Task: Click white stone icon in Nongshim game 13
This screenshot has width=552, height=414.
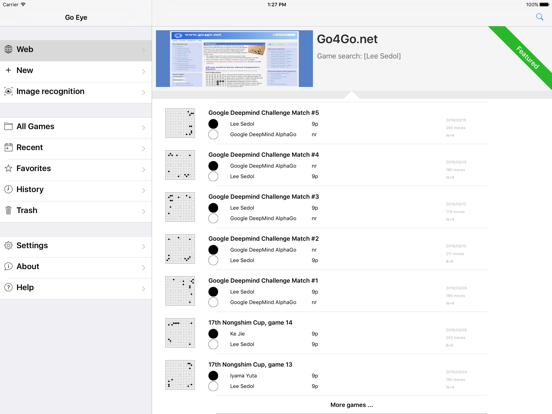Action: [213, 386]
